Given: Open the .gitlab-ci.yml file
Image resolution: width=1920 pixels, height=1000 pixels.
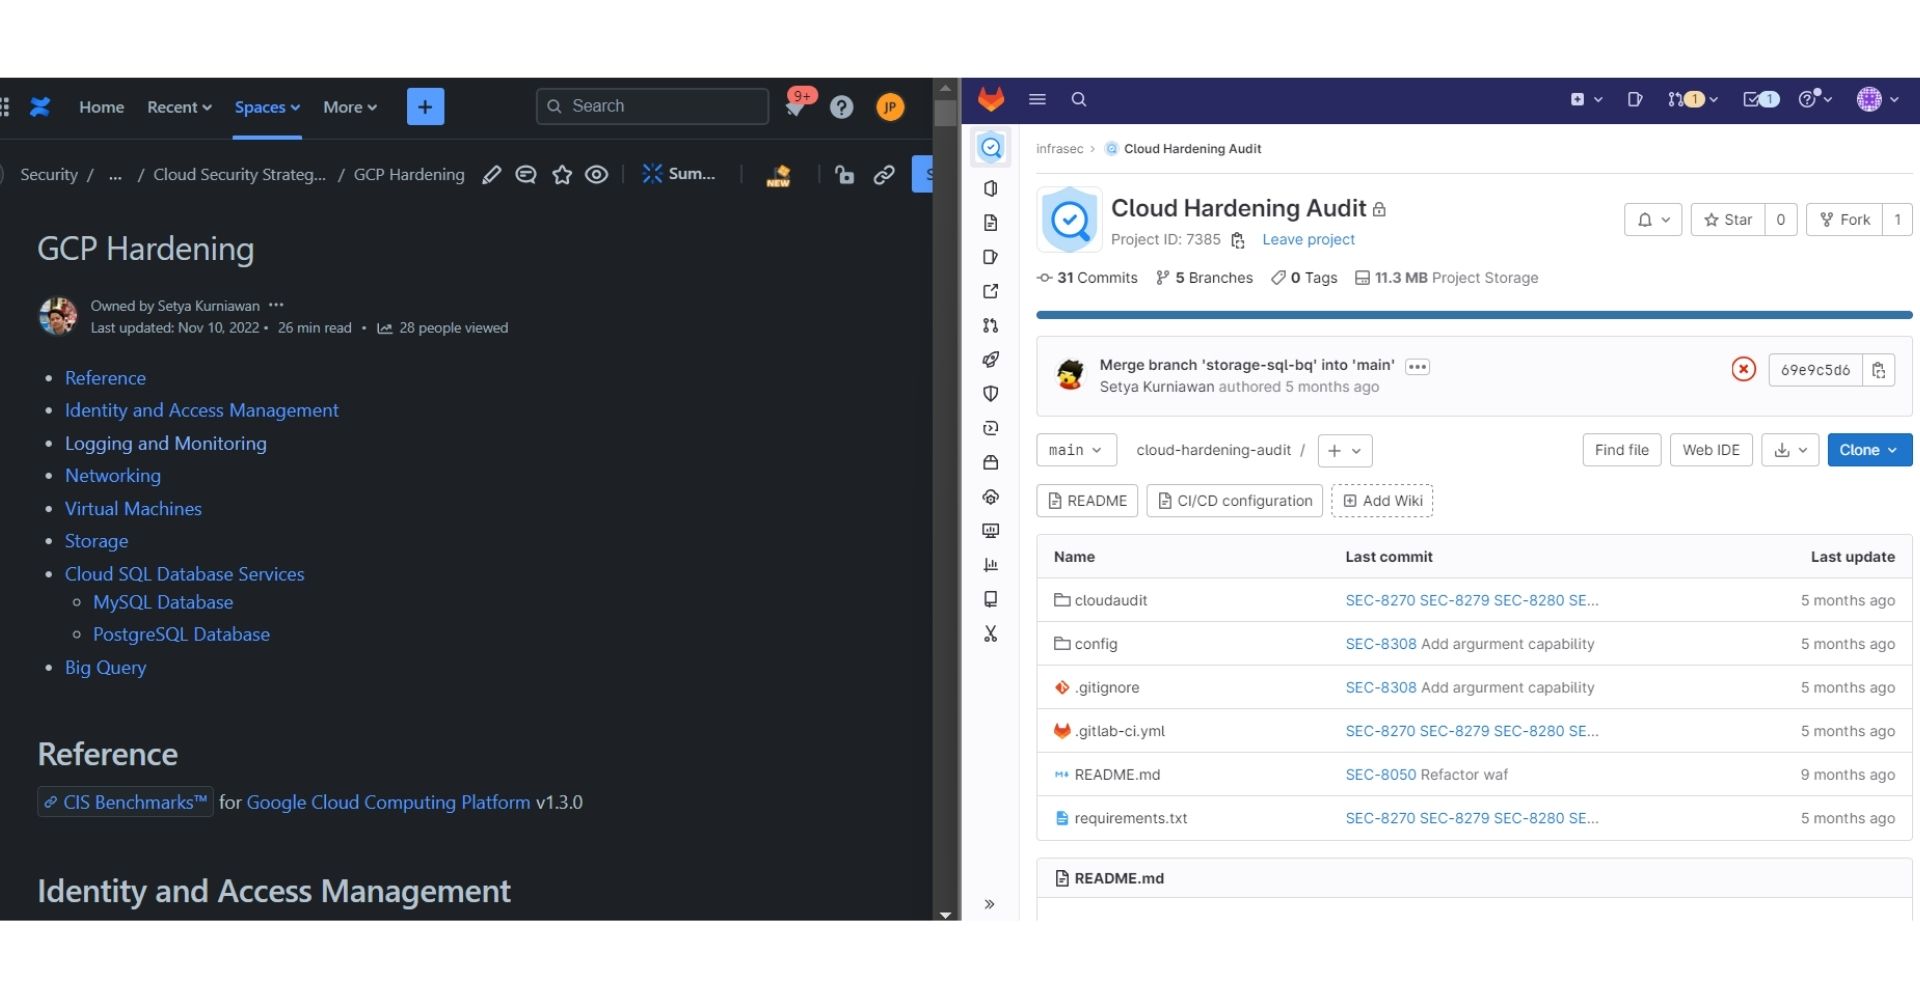Looking at the screenshot, I should coord(1119,732).
